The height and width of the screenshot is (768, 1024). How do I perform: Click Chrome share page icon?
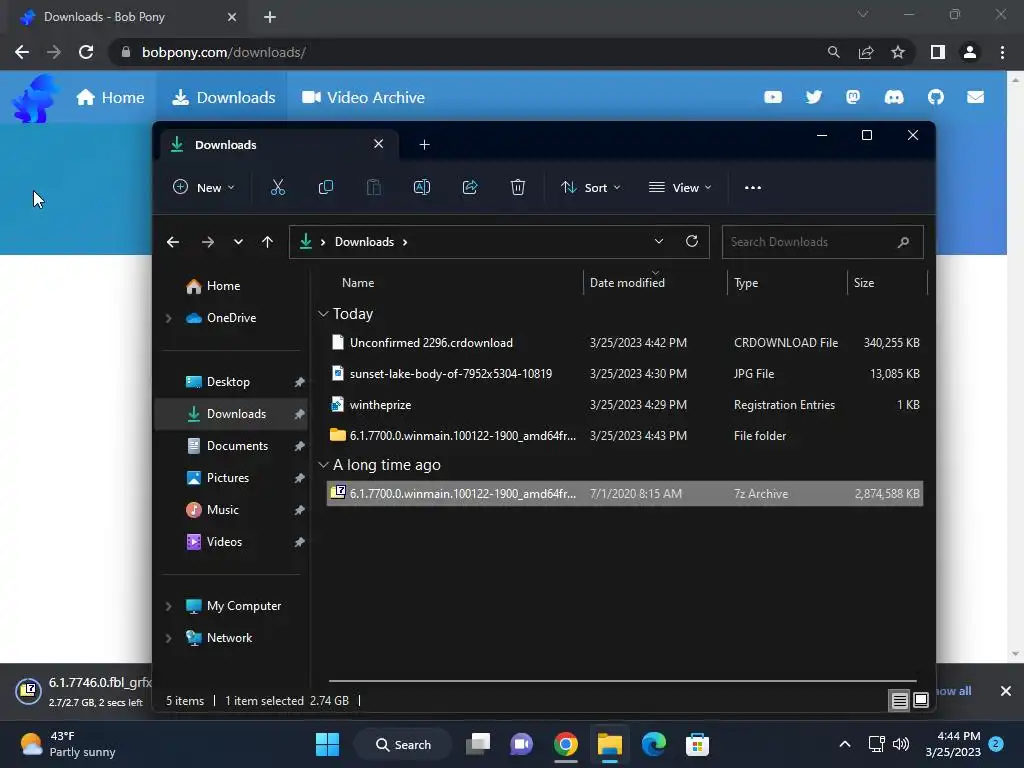(x=866, y=52)
